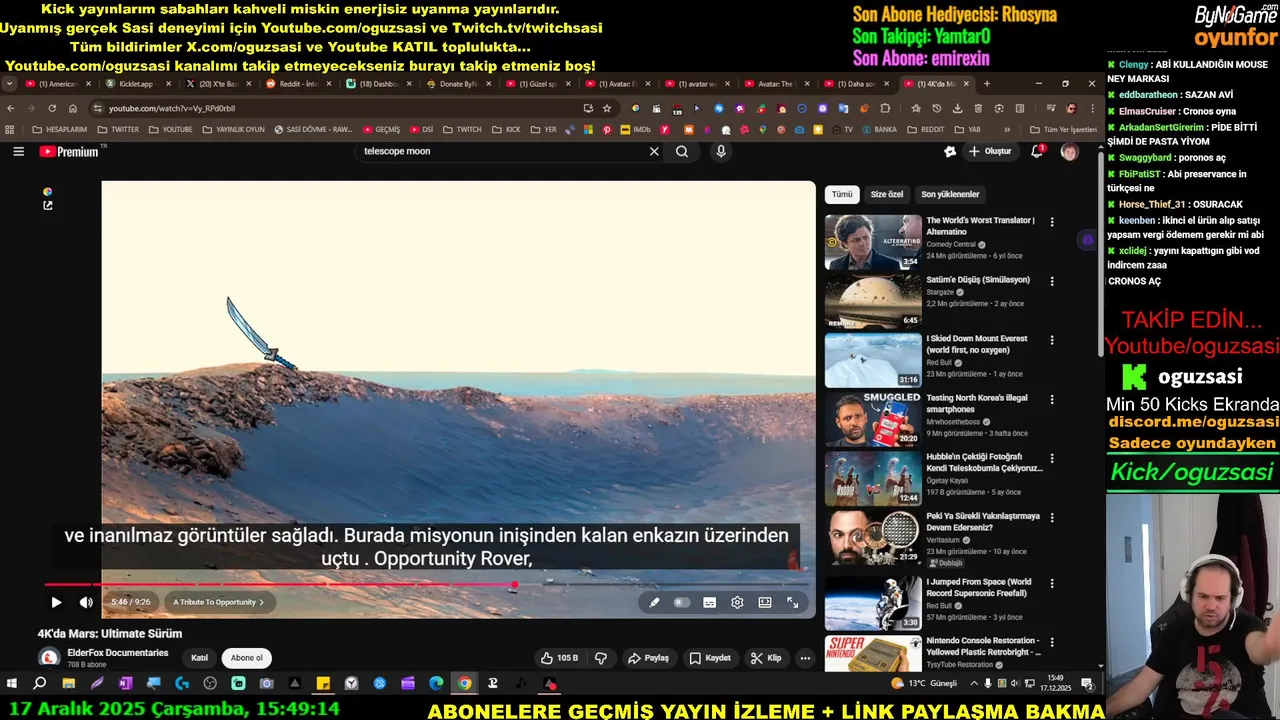Image resolution: width=1280 pixels, height=720 pixels.
Task: Open Windows Start menu
Action: [12, 684]
